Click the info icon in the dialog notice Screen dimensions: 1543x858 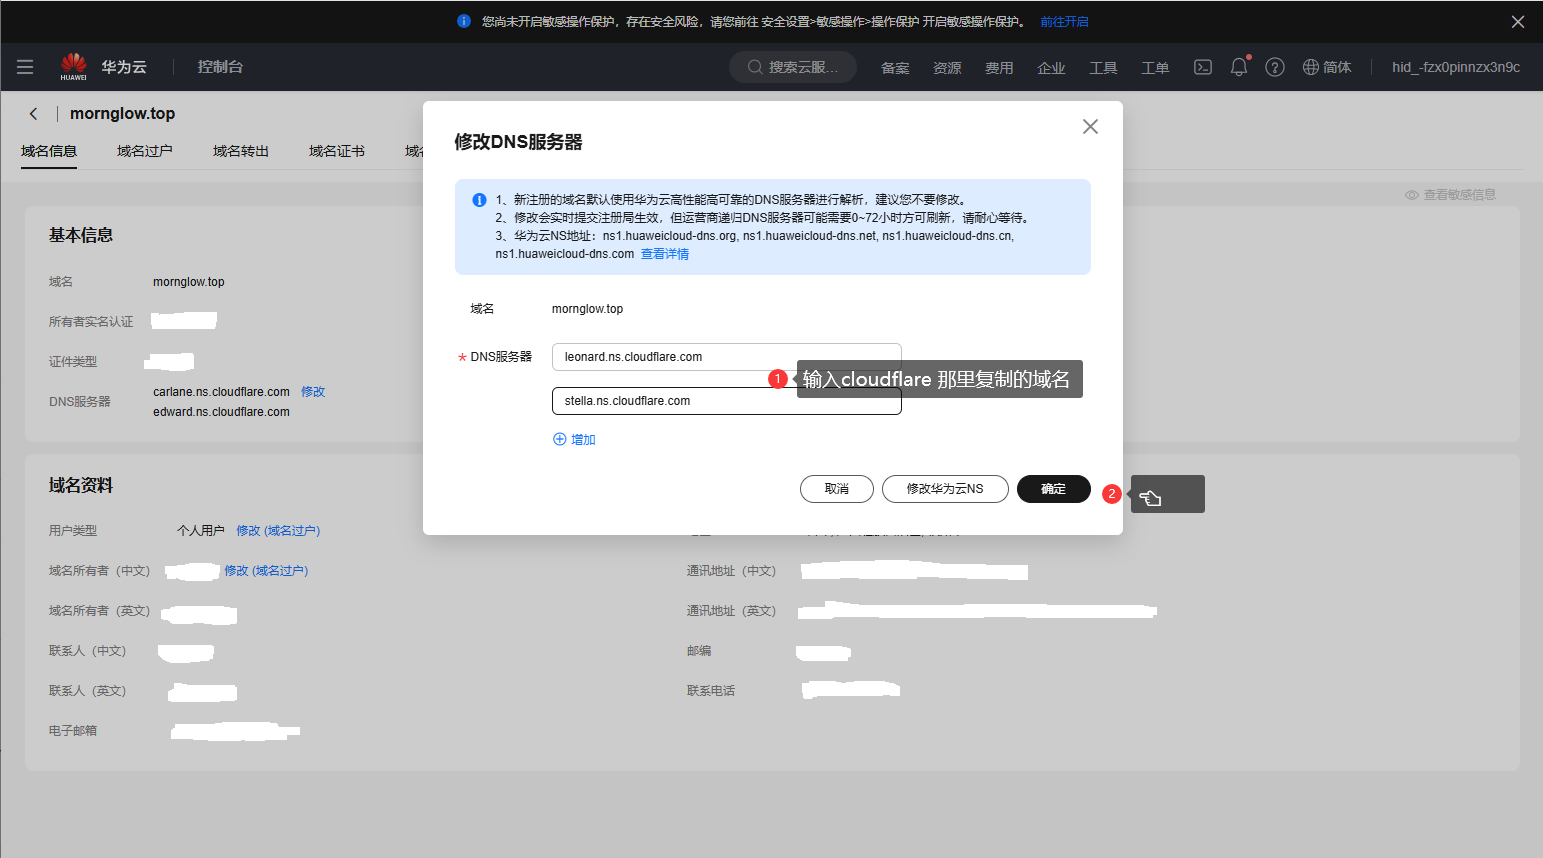479,200
